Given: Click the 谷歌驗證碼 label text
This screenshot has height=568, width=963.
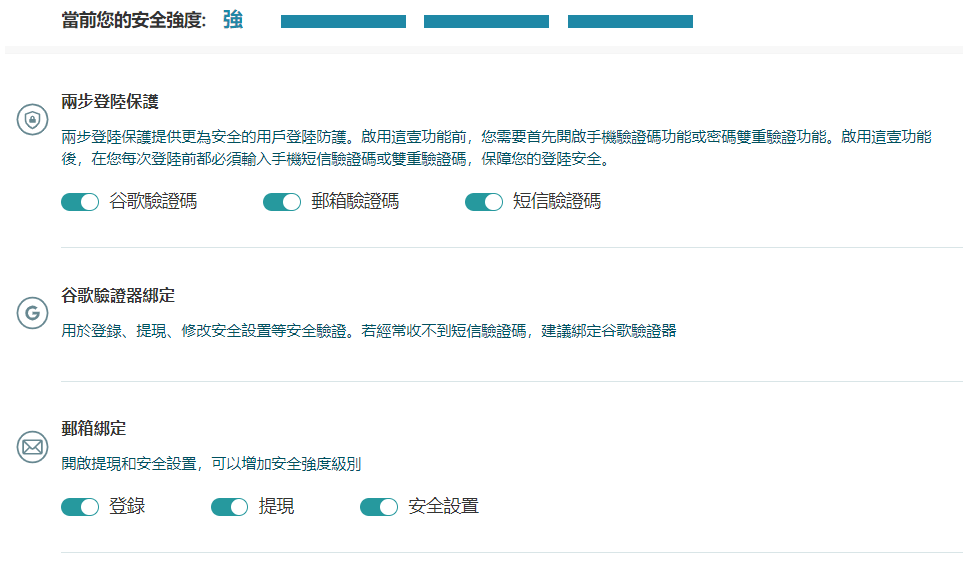Looking at the screenshot, I should point(153,201).
